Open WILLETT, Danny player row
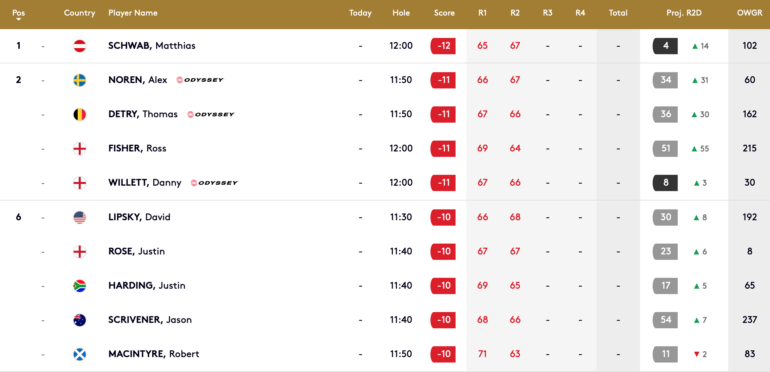 pyautogui.click(x=385, y=183)
